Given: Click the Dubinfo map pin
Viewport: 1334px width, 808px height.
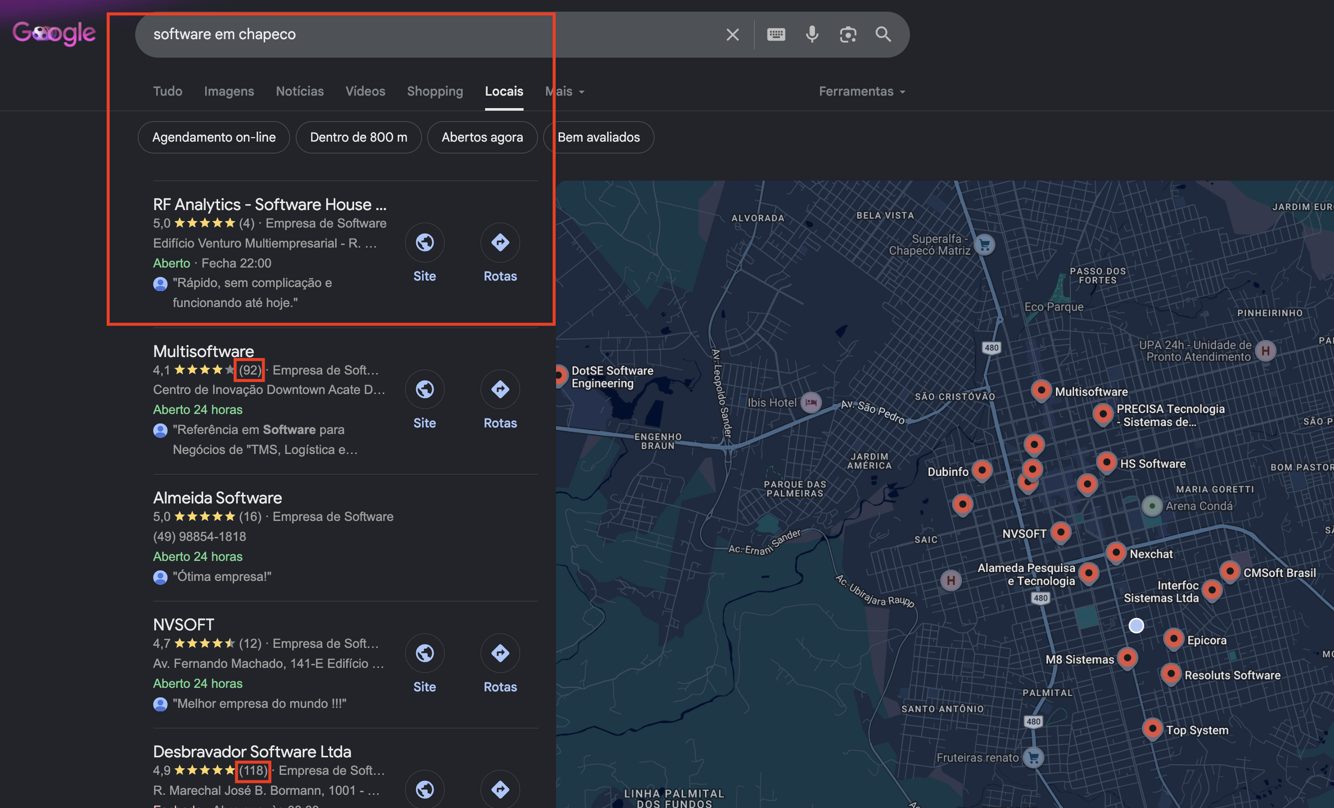Looking at the screenshot, I should coord(983,470).
